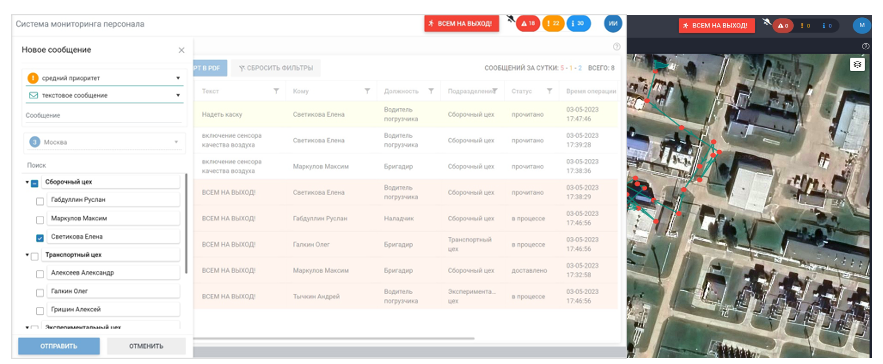
Task: Click the orange priority icon in dropdown
Action: tap(33, 78)
